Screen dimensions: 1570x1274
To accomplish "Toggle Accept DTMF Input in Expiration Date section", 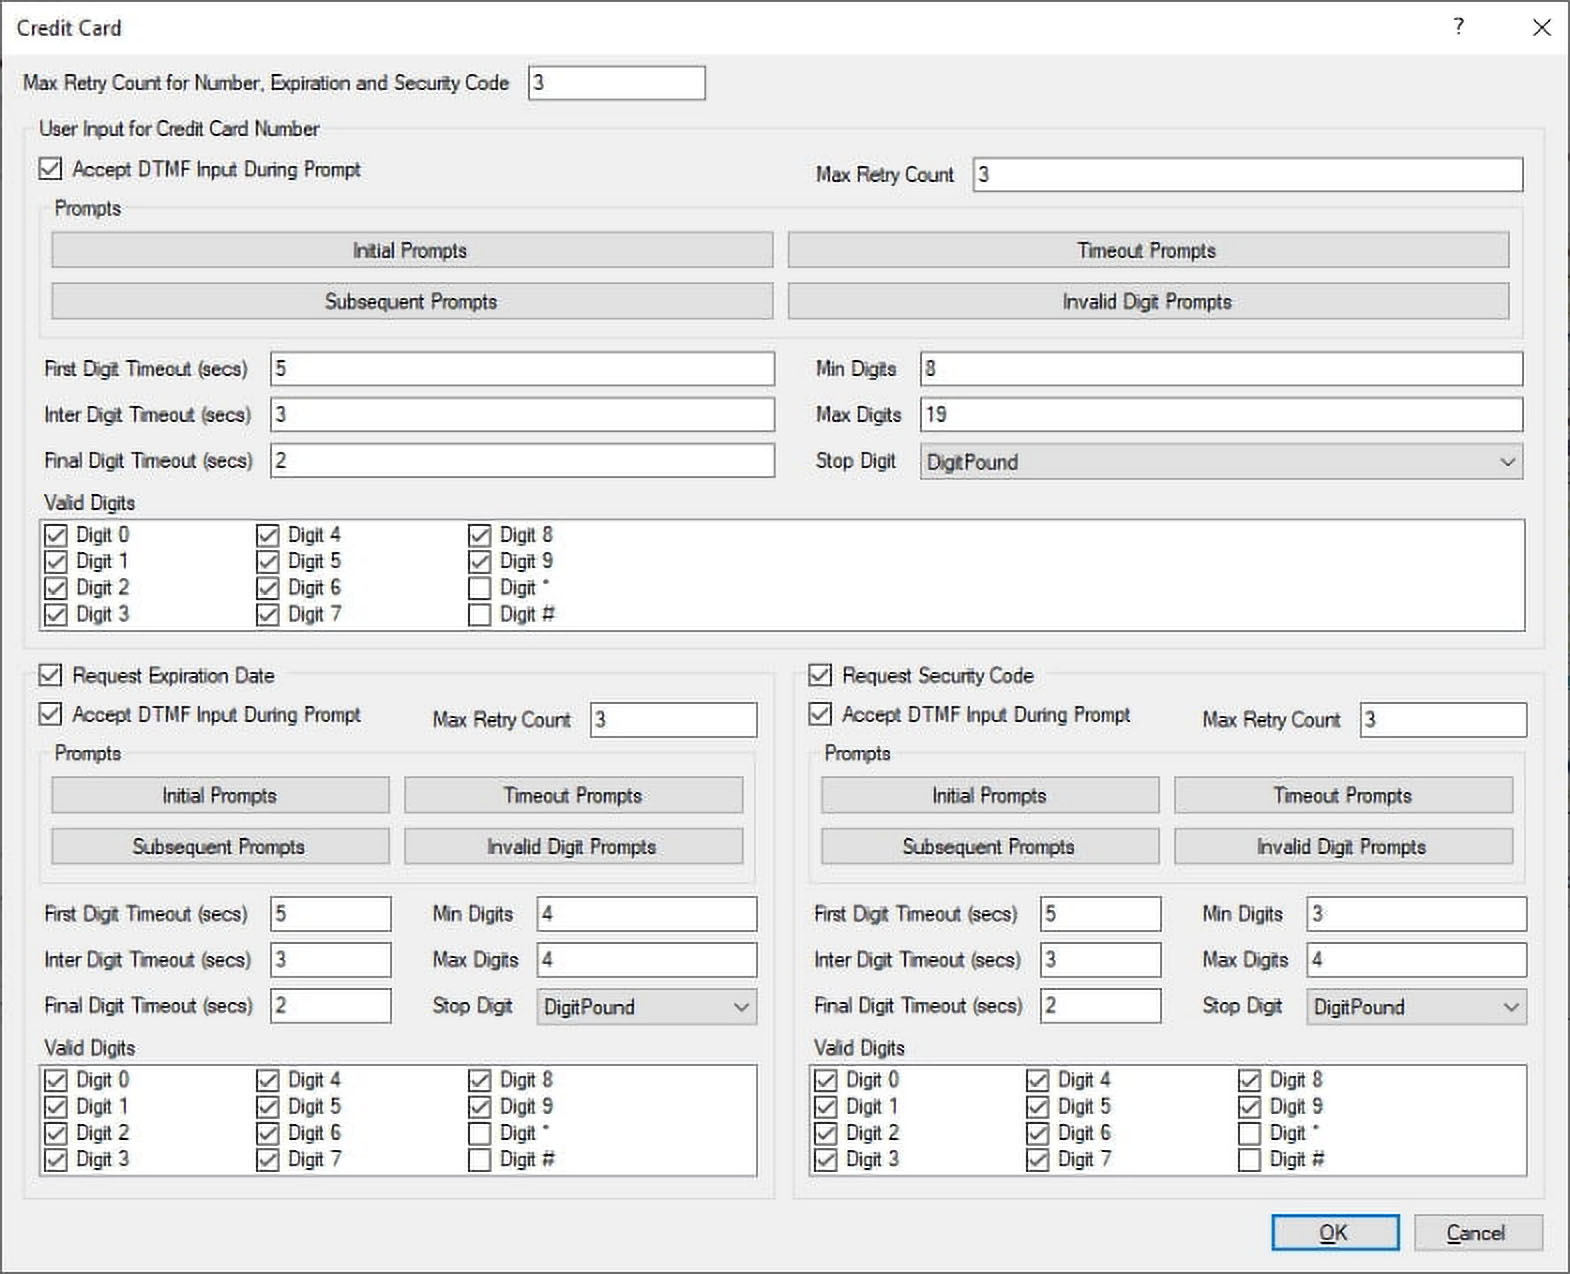I will (x=51, y=714).
